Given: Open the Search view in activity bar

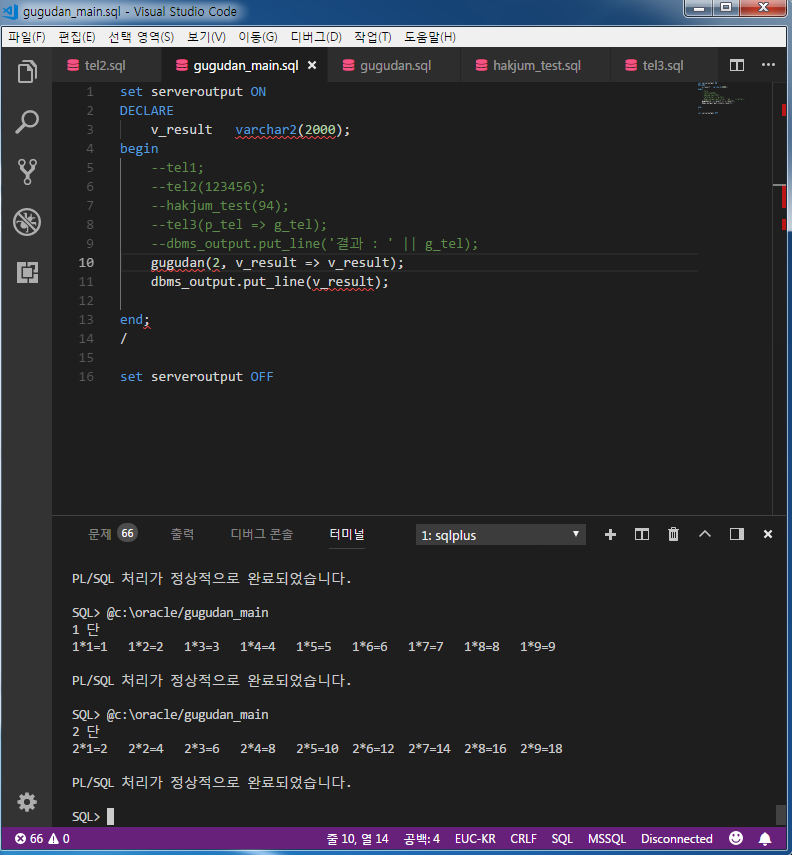Looking at the screenshot, I should 27,122.
